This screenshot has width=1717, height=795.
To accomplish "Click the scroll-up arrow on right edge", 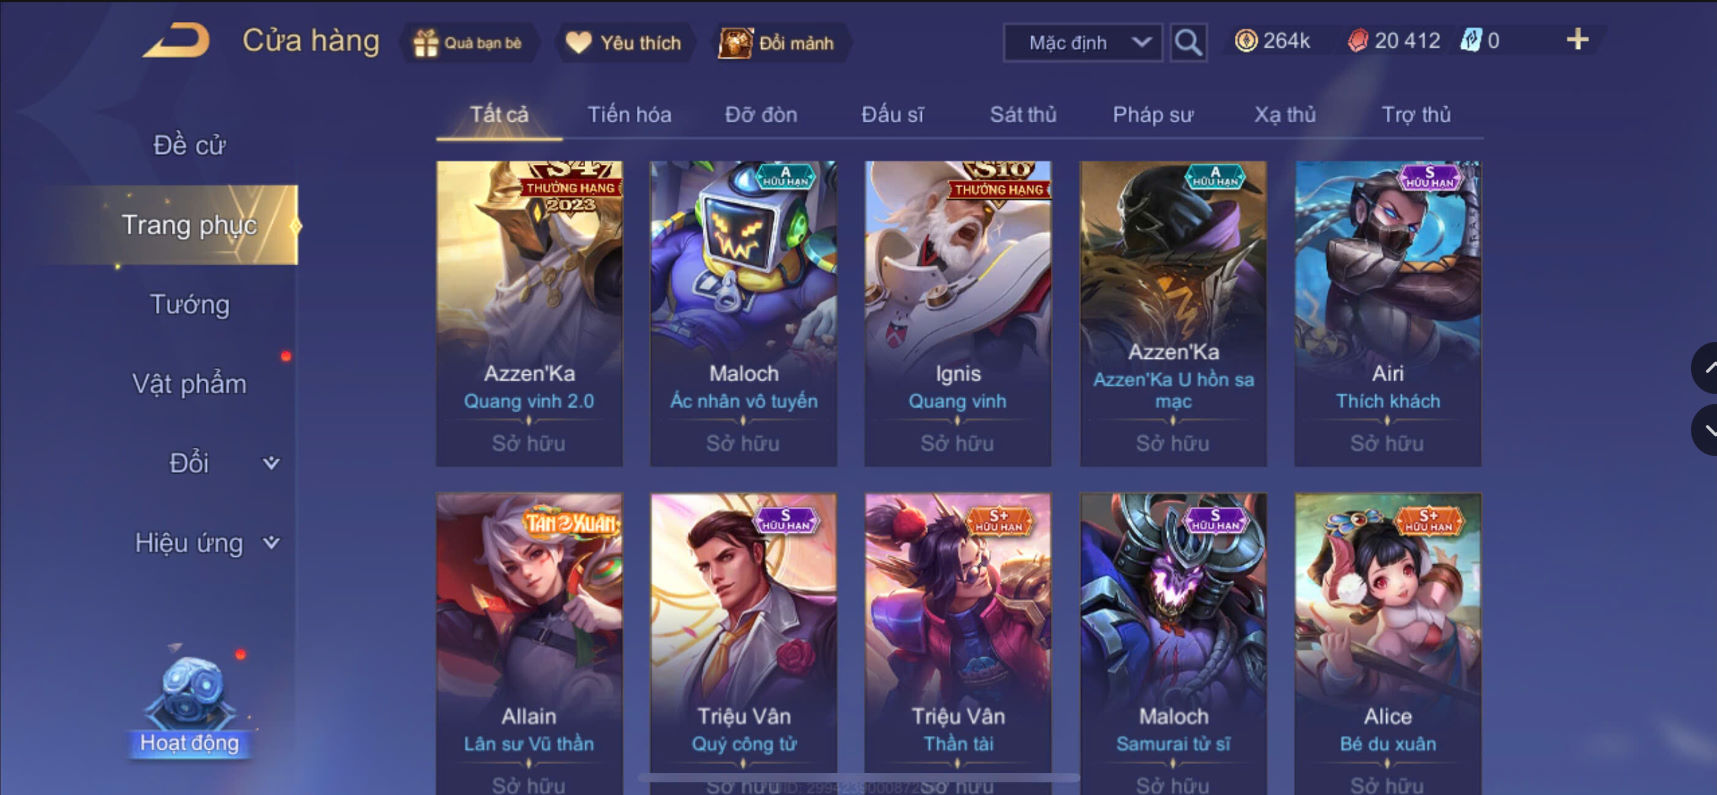I will [x=1706, y=368].
